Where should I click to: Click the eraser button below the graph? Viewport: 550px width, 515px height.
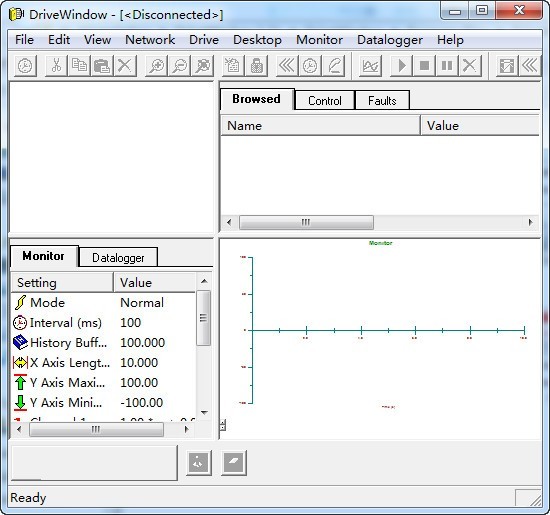pos(234,463)
